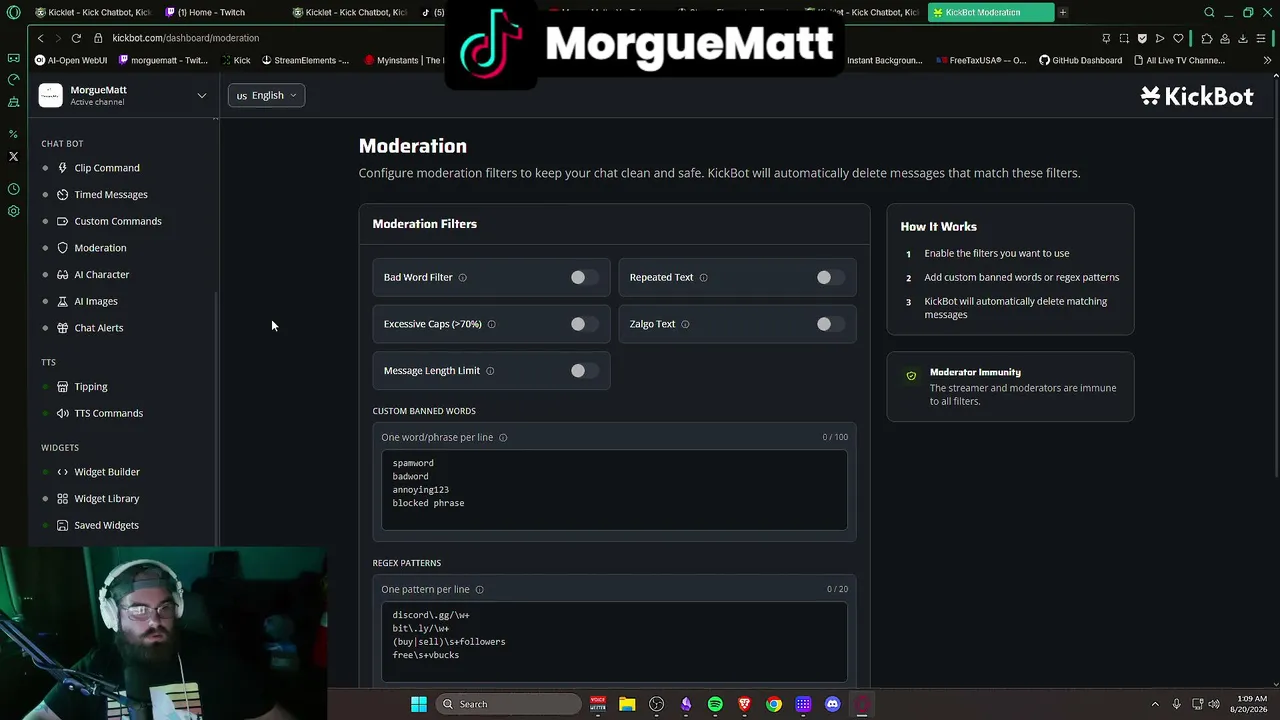This screenshot has height=720, width=1280.
Task: Open Google Chrome from the taskbar
Action: click(774, 704)
